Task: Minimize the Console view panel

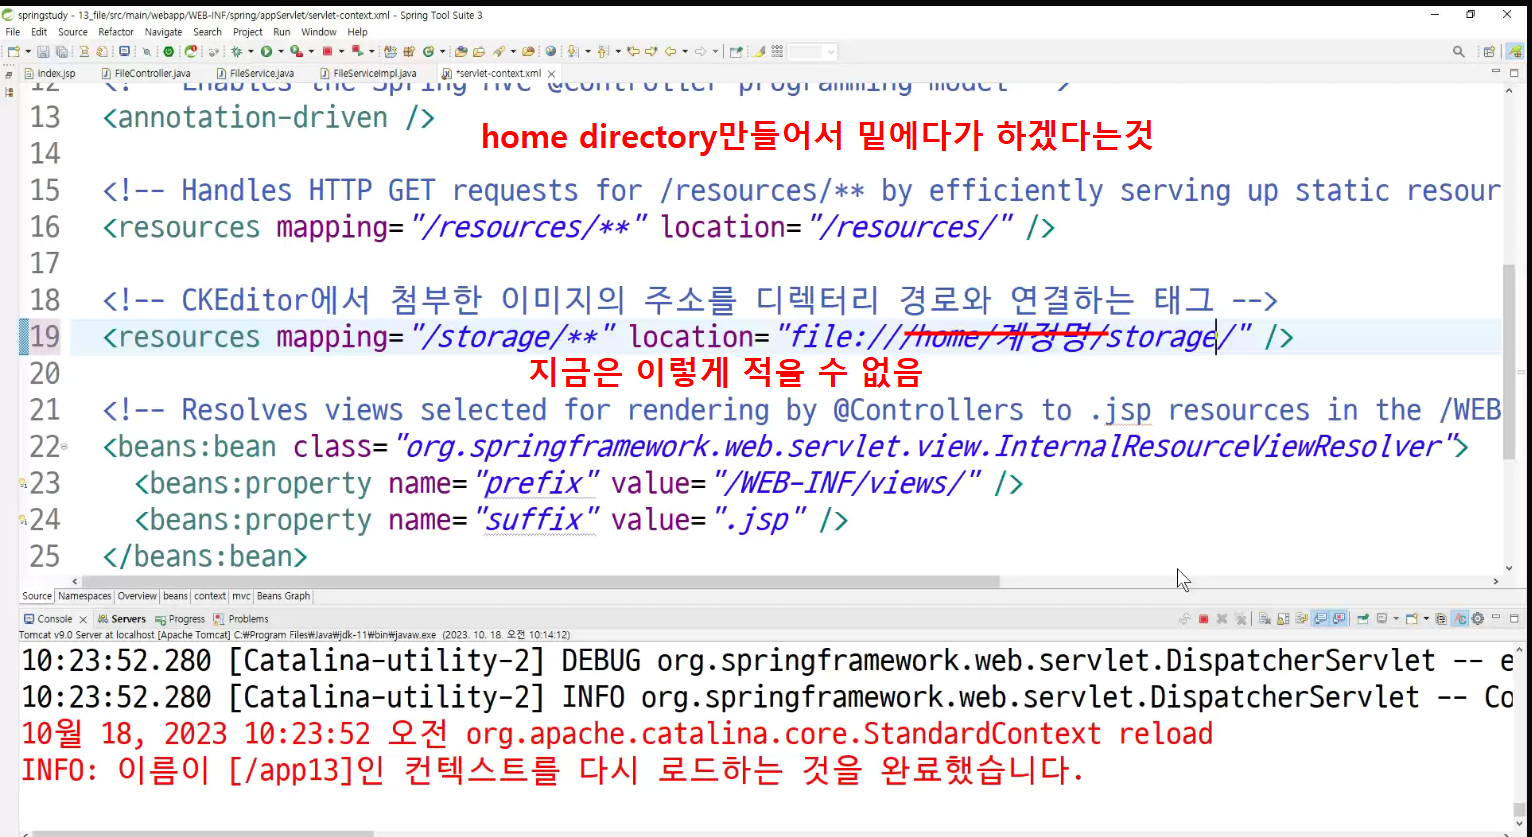Action: coord(1496,618)
